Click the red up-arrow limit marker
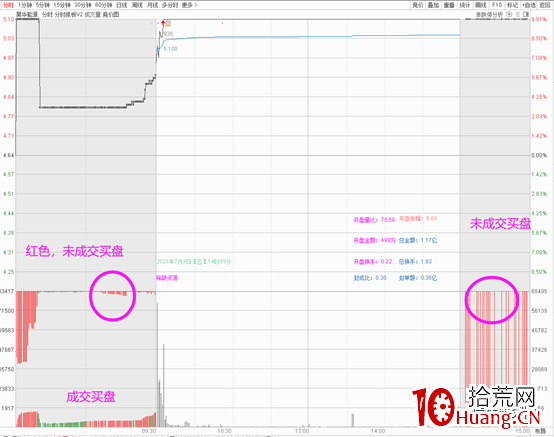The height and width of the screenshot is (437, 554). [163, 24]
